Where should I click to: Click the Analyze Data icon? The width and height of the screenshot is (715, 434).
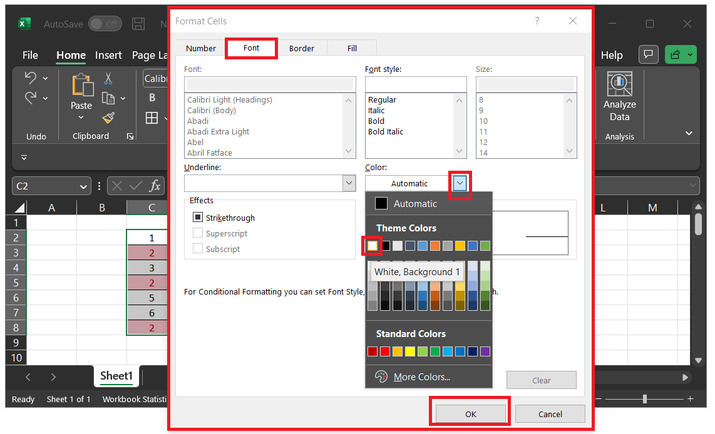click(x=619, y=84)
